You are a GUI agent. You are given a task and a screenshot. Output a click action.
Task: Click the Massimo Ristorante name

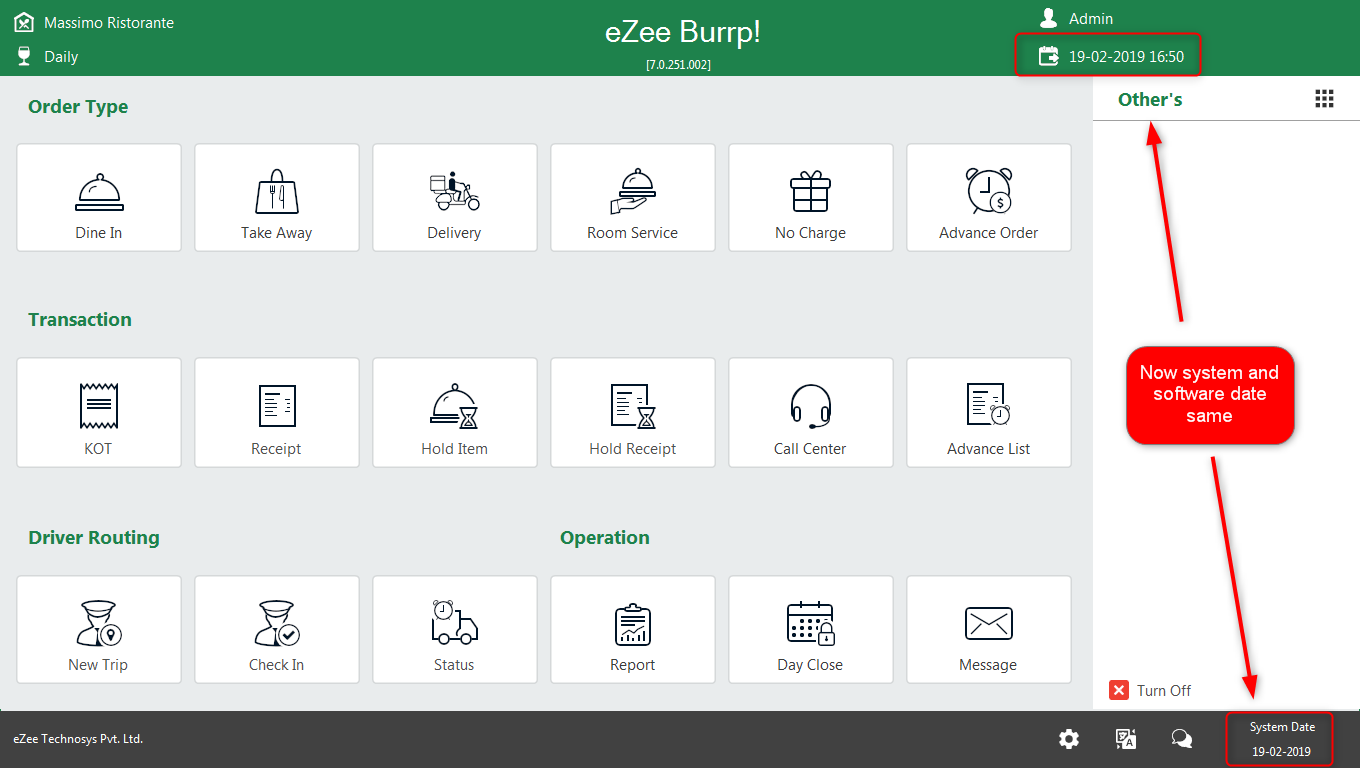(x=109, y=22)
